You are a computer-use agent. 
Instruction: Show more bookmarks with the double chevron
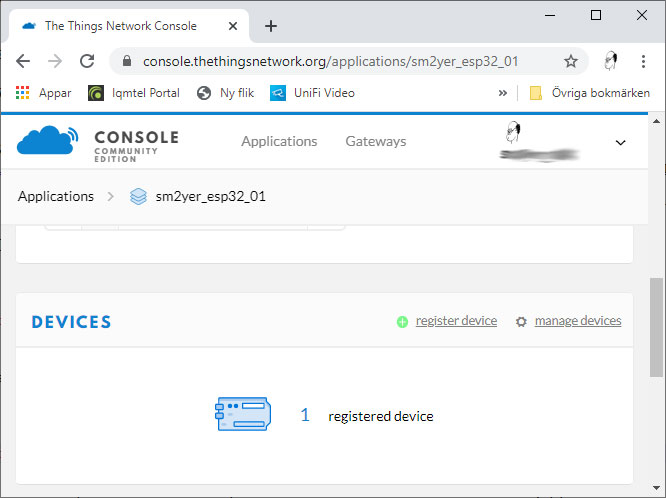coord(502,93)
